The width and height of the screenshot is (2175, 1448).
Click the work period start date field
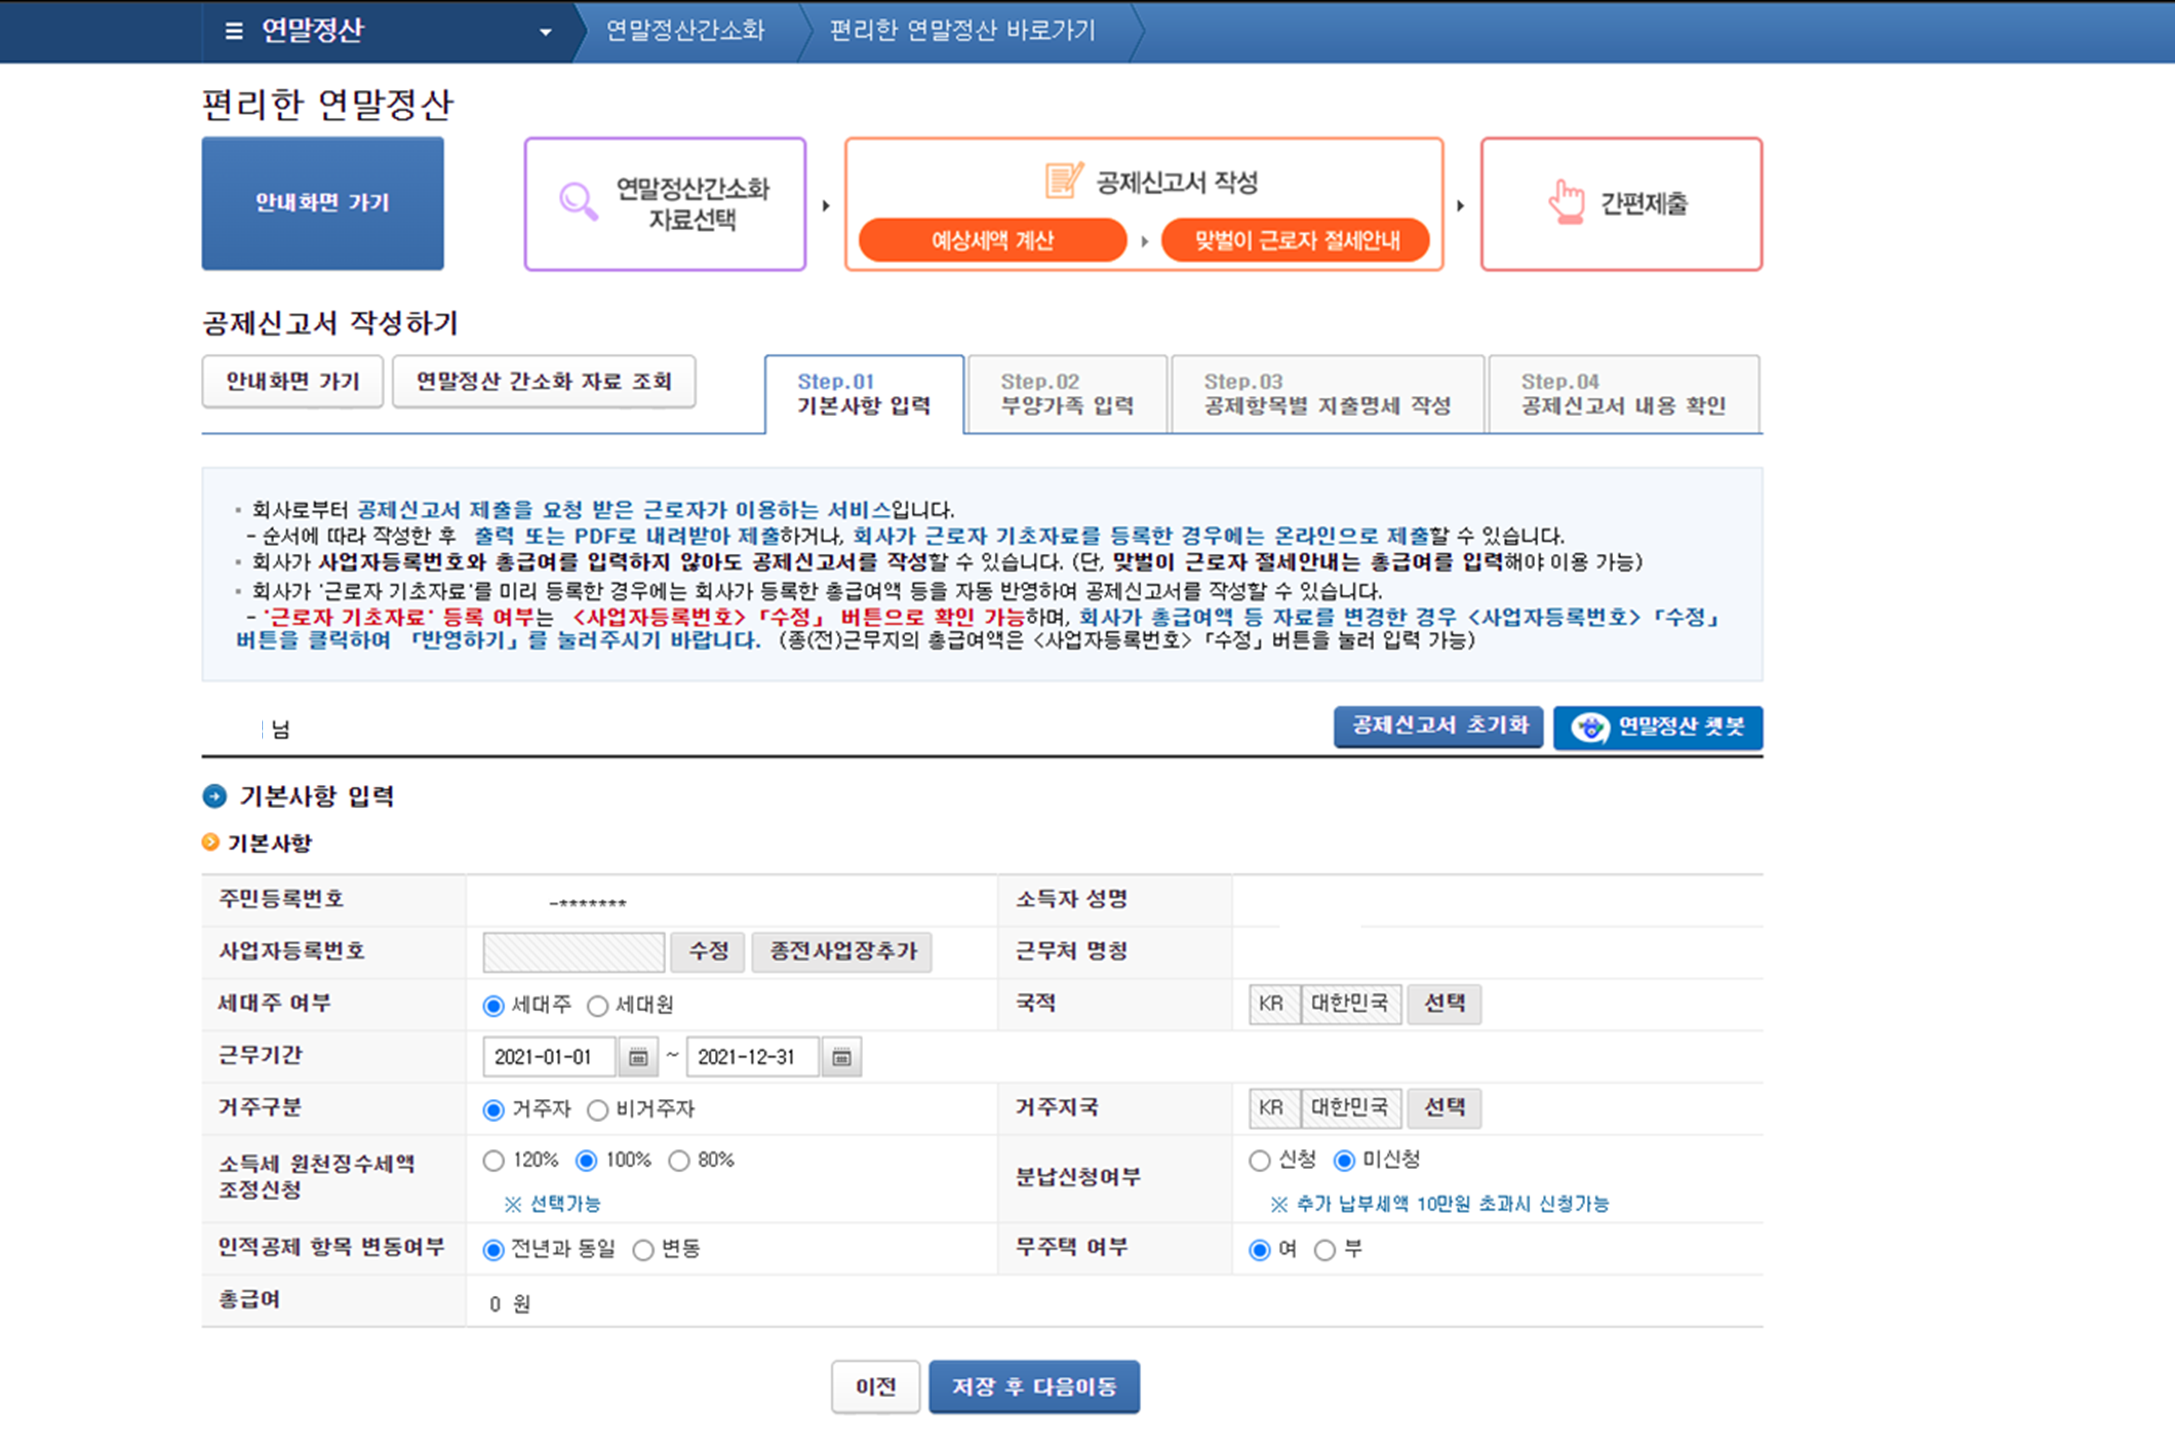548,1057
